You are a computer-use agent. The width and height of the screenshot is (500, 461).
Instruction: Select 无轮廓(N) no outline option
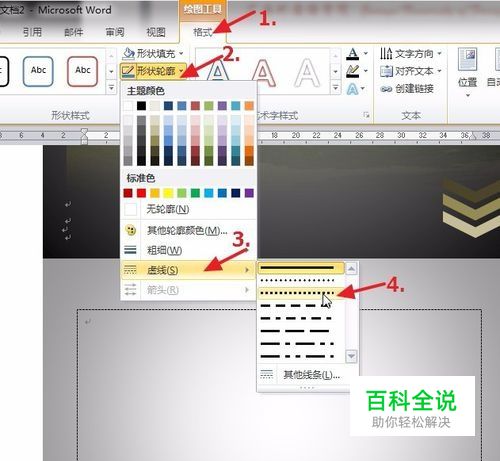[188, 209]
